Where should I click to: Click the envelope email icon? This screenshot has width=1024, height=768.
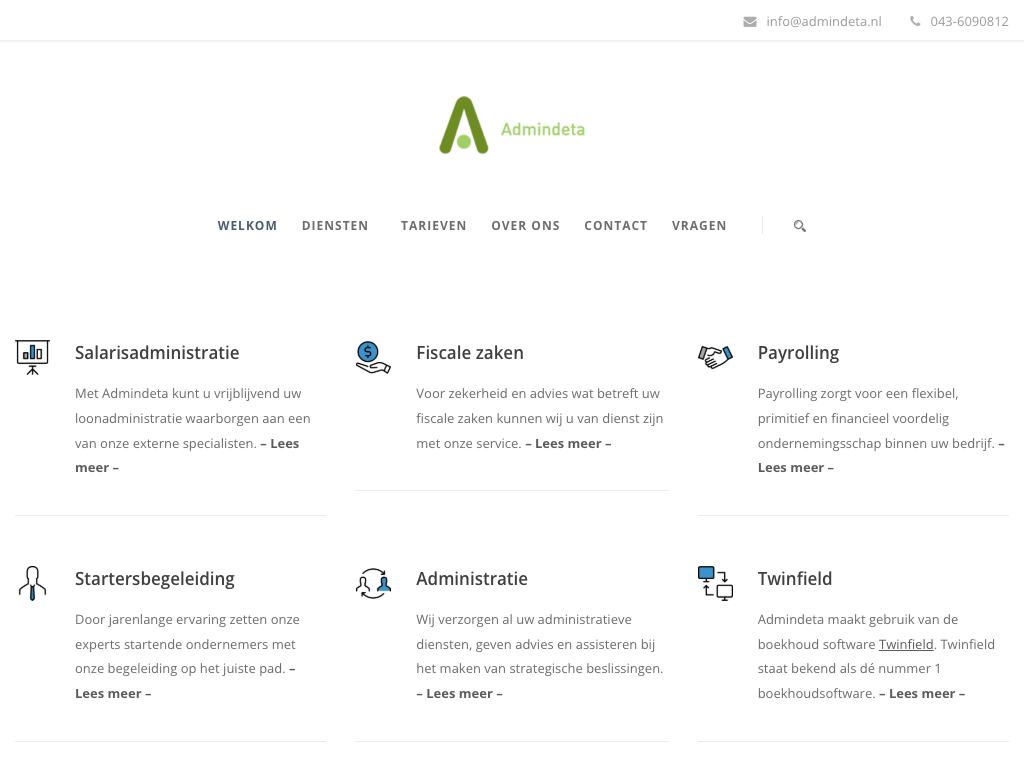[x=750, y=22]
